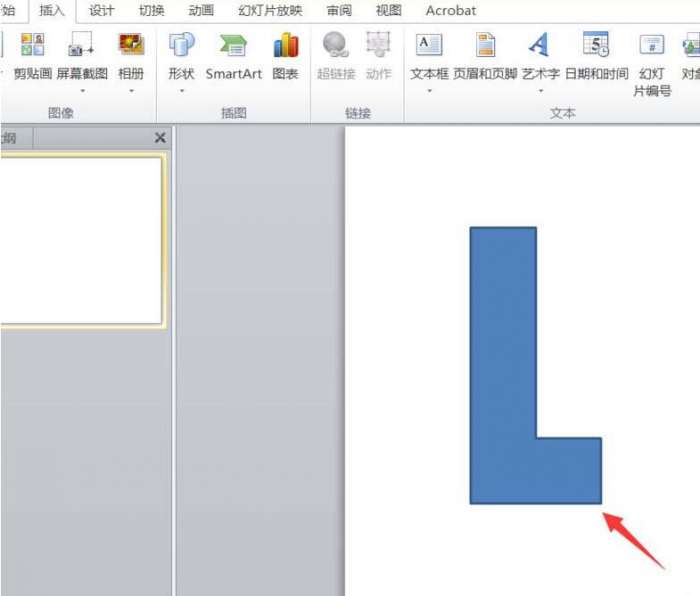Open Header and Footer (页眉和页脚)
The width and height of the screenshot is (700, 596).
[485, 56]
